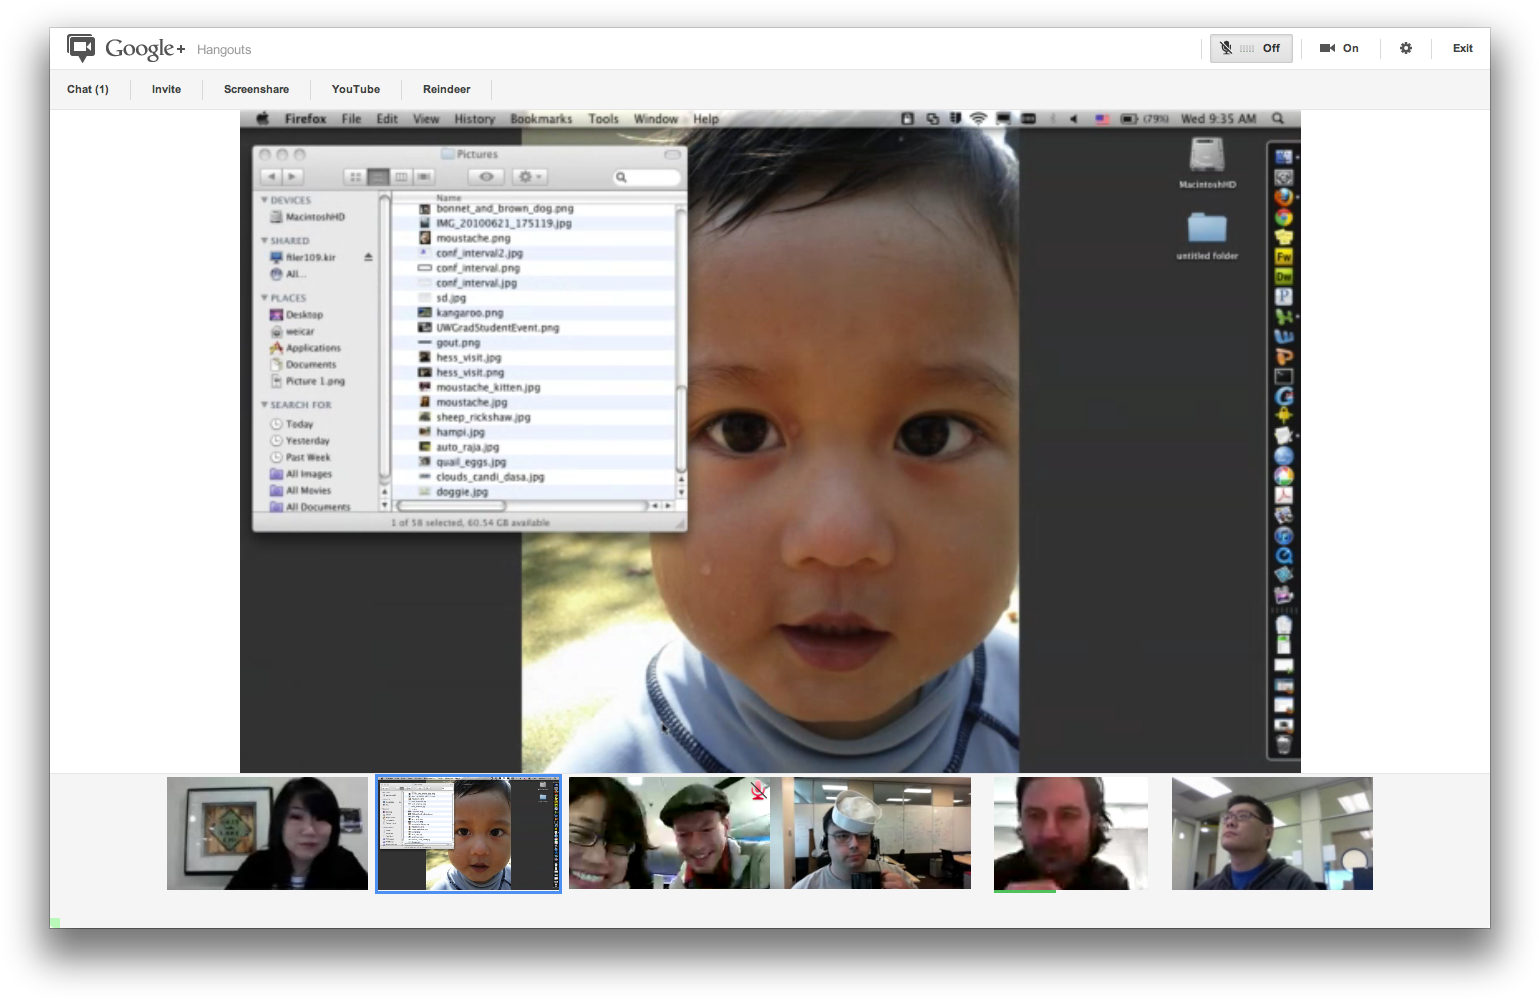Collapse the SEARCH FOR section in Finder

tap(265, 405)
